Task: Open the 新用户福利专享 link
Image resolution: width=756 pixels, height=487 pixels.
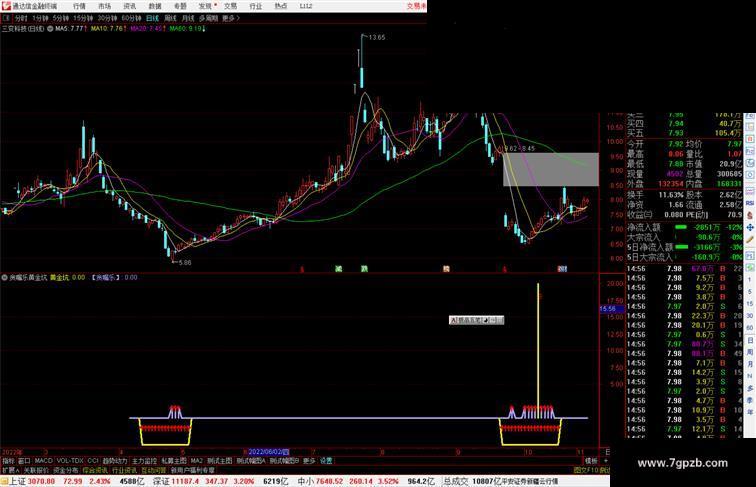Action: click(x=192, y=470)
